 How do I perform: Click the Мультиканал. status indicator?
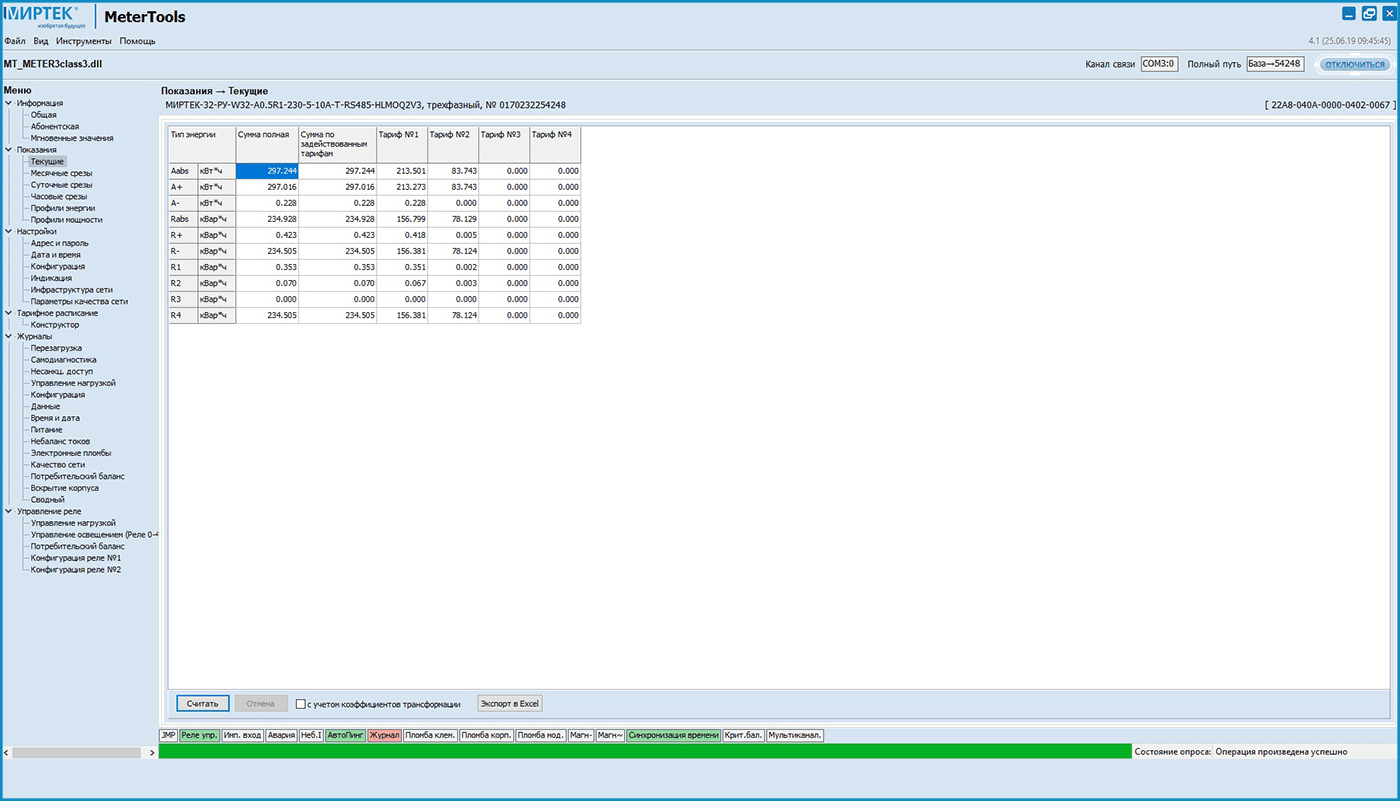point(796,735)
